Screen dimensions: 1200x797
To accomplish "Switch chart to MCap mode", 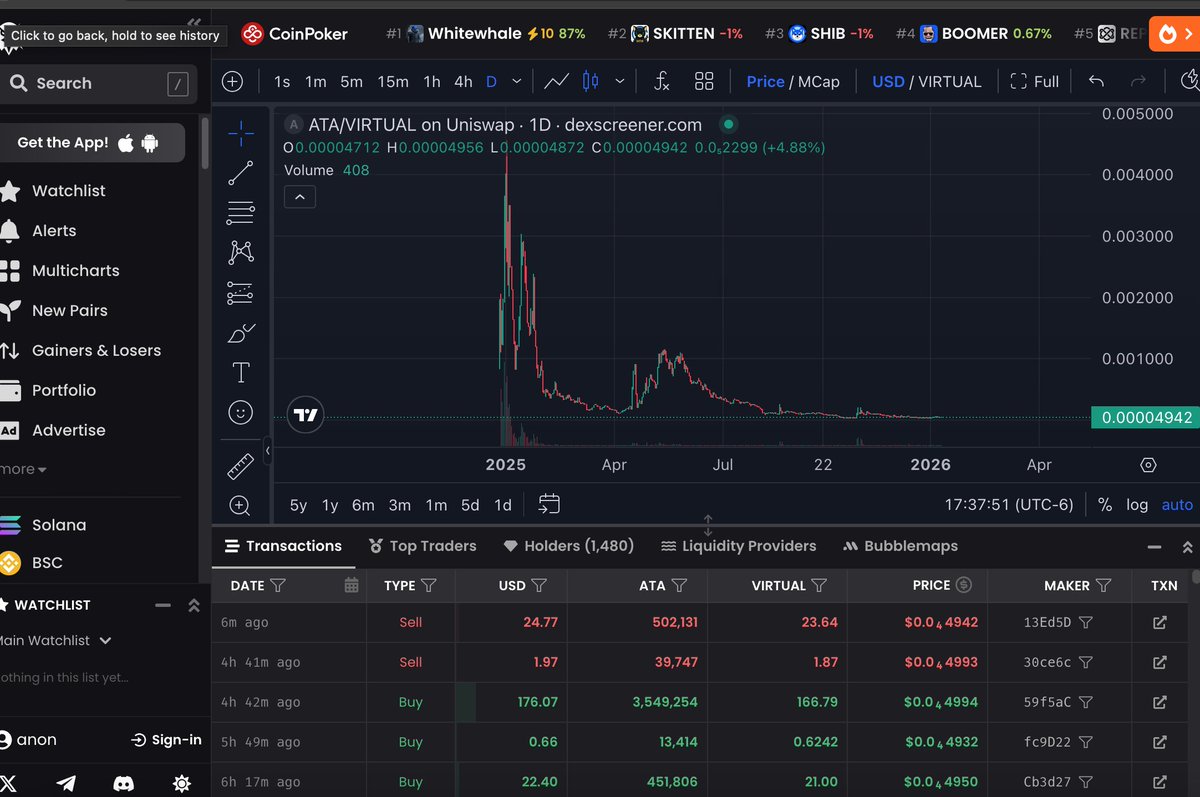I will click(x=819, y=81).
